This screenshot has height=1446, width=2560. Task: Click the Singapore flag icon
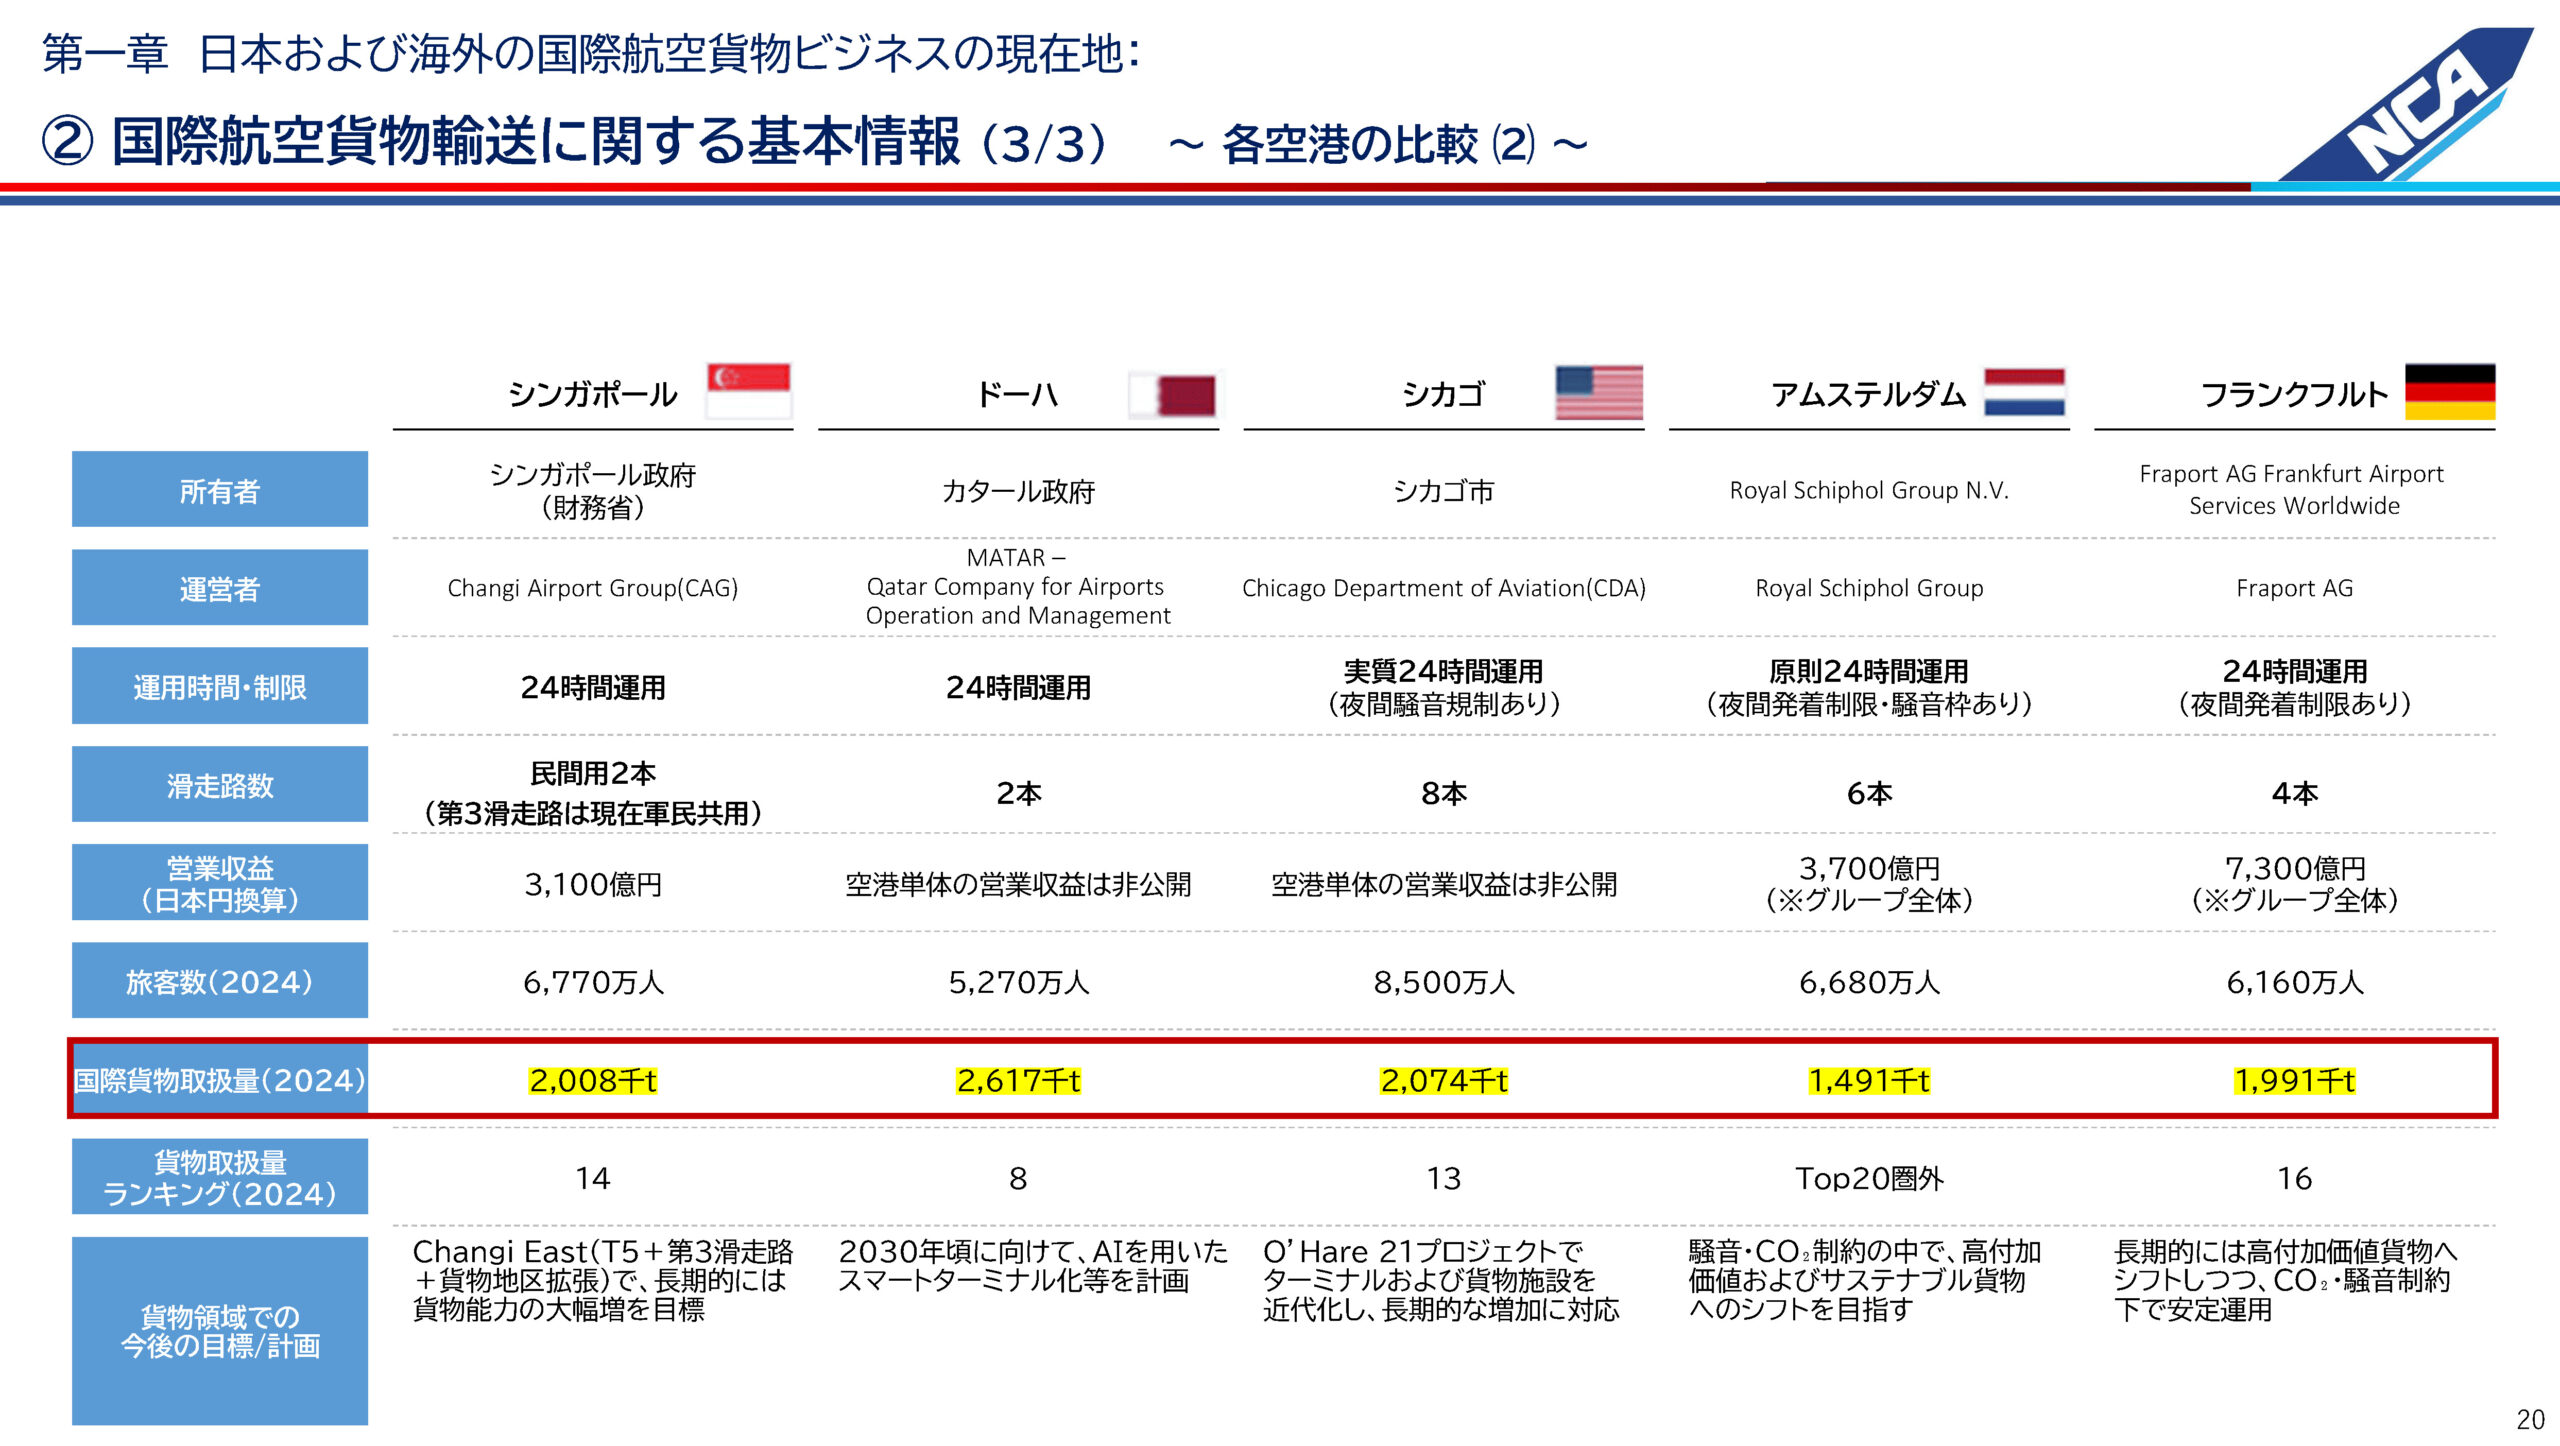[x=749, y=391]
